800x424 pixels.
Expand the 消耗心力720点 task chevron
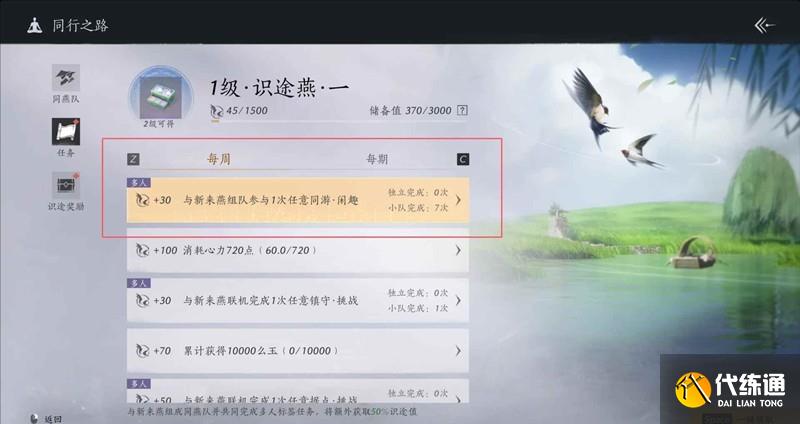coord(458,251)
